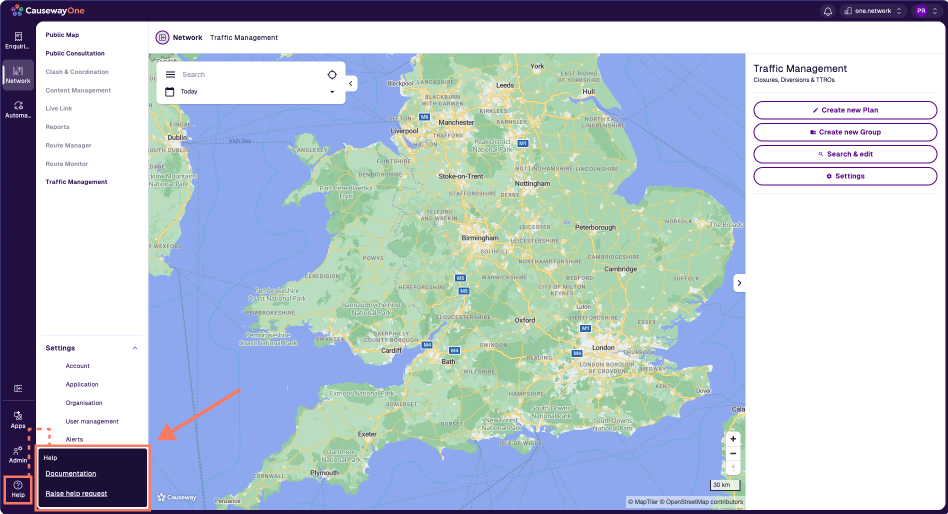Zoom in the map with plus button
Viewport: 948px width, 514px height.
pos(733,439)
